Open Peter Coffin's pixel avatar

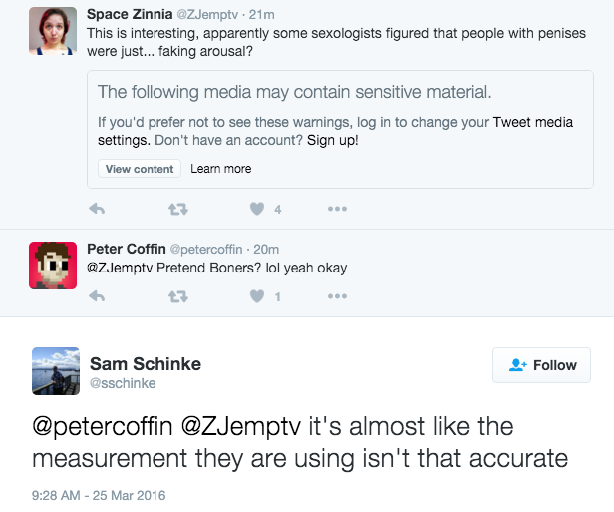coord(53,265)
